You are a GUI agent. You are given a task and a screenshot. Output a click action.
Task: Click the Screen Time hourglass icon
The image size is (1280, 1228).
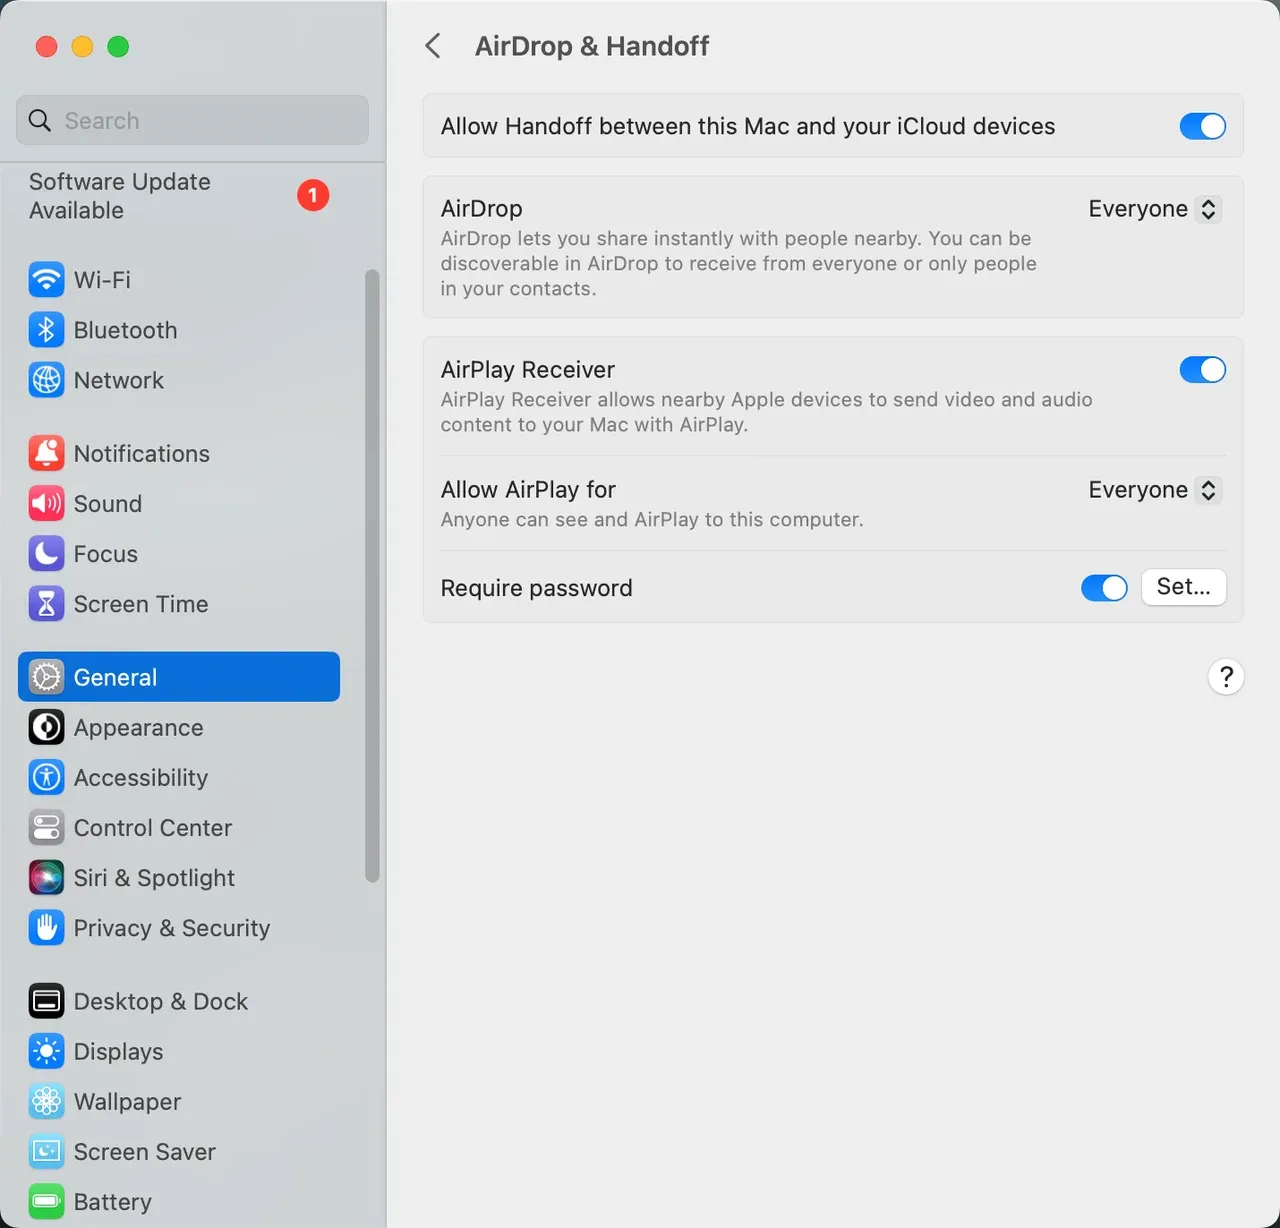(46, 604)
